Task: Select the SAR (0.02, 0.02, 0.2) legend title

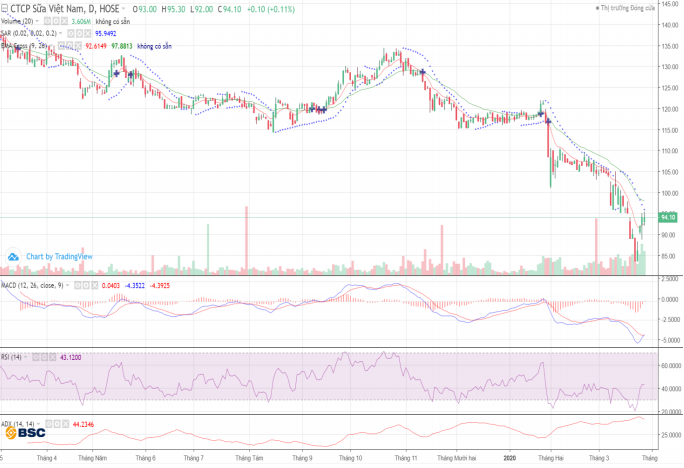Action: coord(29,33)
